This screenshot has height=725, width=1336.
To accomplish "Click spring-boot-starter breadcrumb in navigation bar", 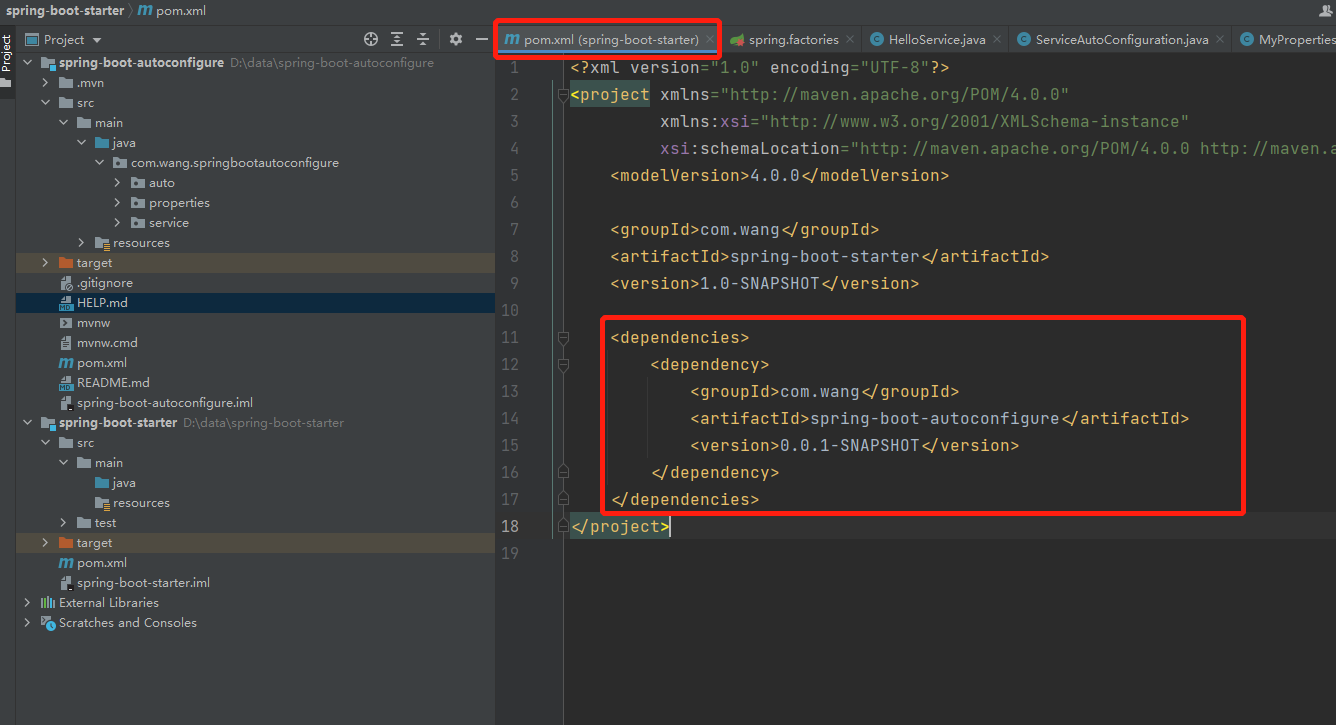I will [x=65, y=10].
